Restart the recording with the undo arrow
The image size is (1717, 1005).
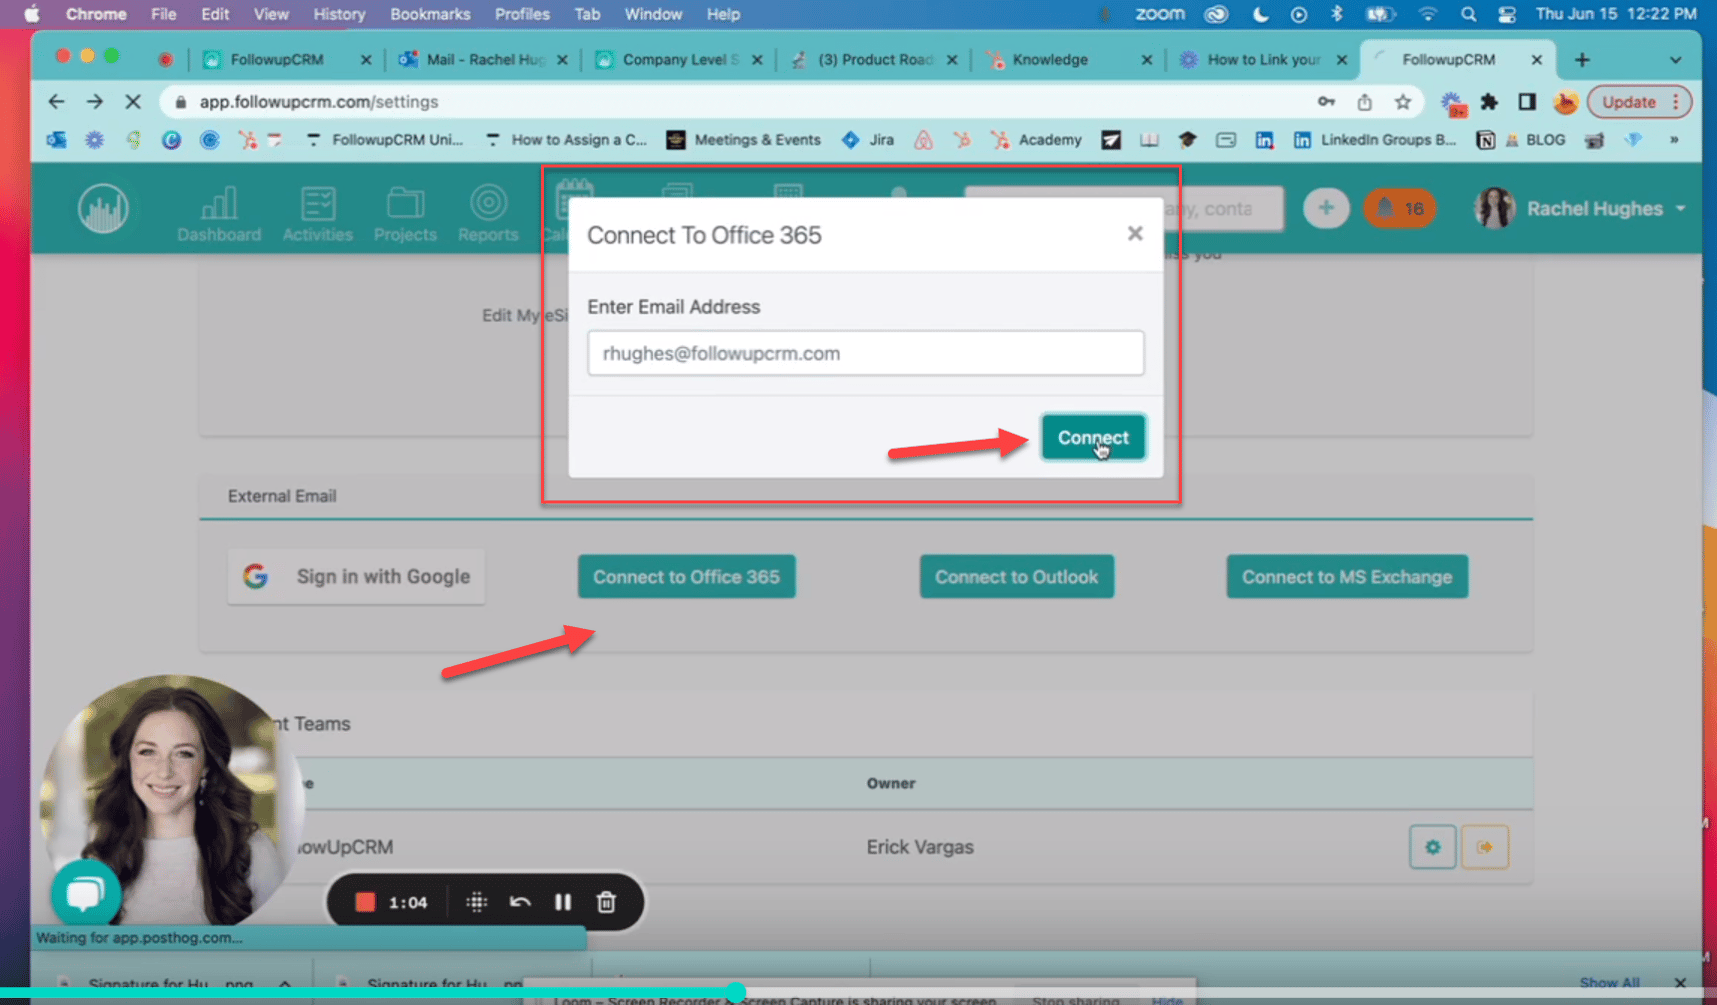click(520, 901)
